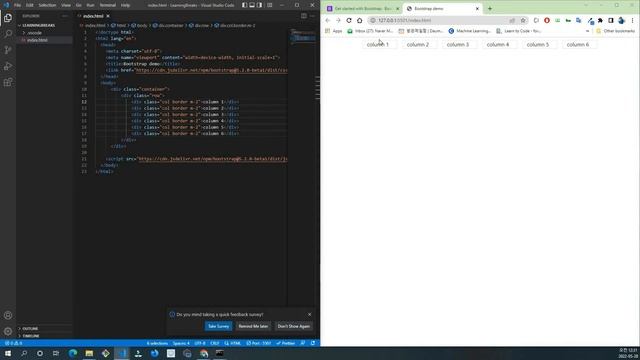Click the Take Survey button
The image size is (640, 360).
(x=219, y=326)
